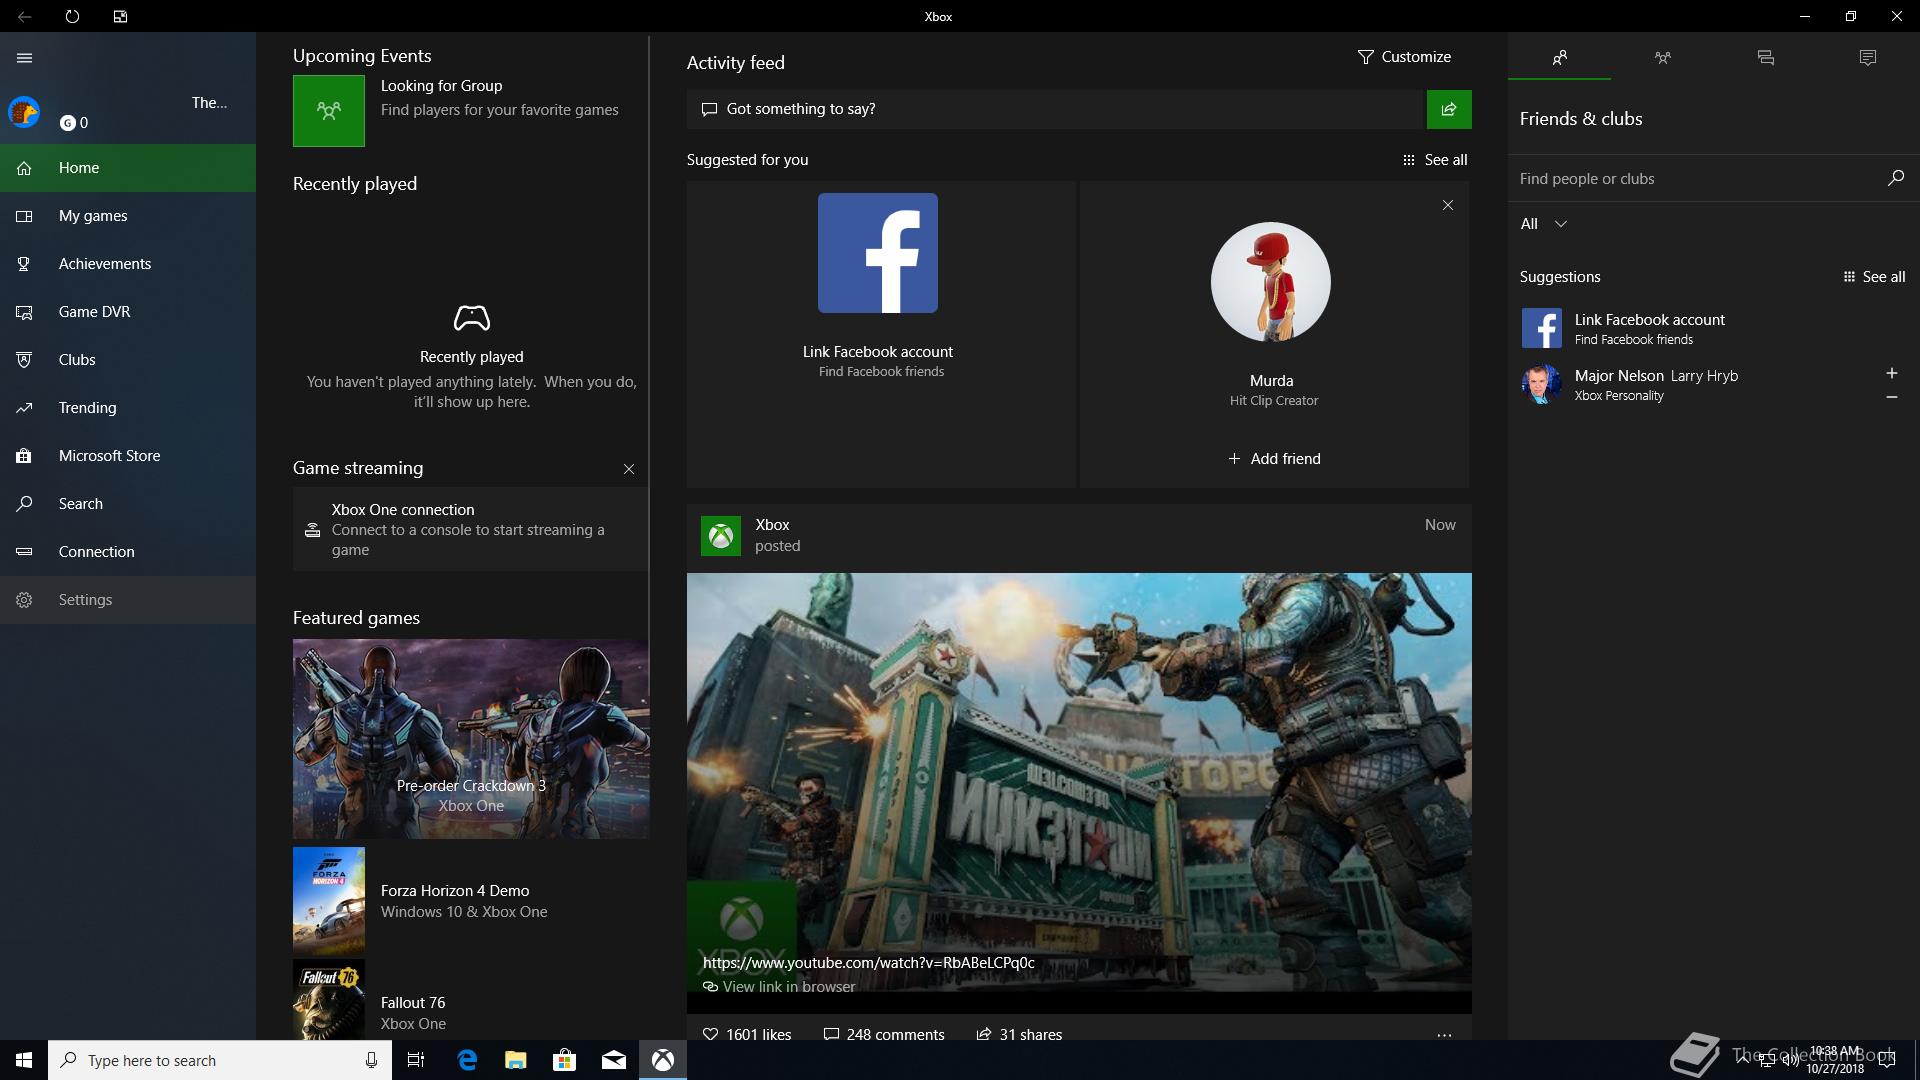The width and height of the screenshot is (1920, 1080).
Task: Click the friends search magnifier icon
Action: [1896, 178]
